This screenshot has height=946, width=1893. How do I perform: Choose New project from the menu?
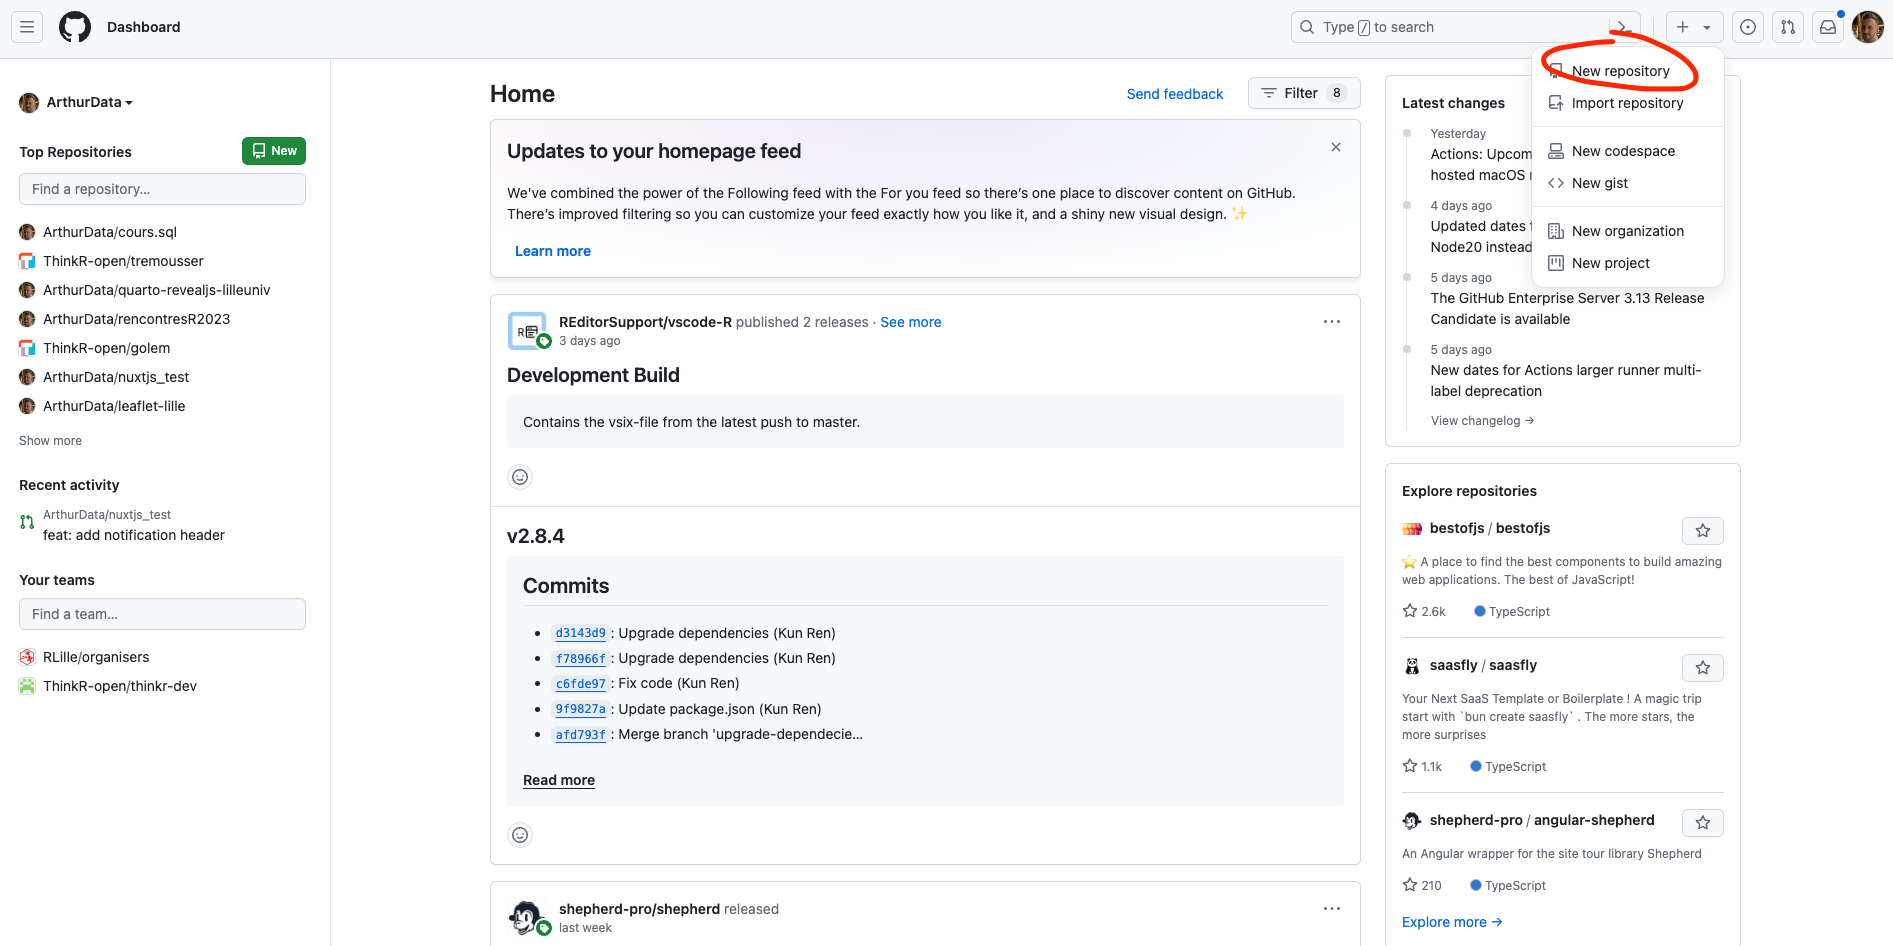pyautogui.click(x=1627, y=263)
